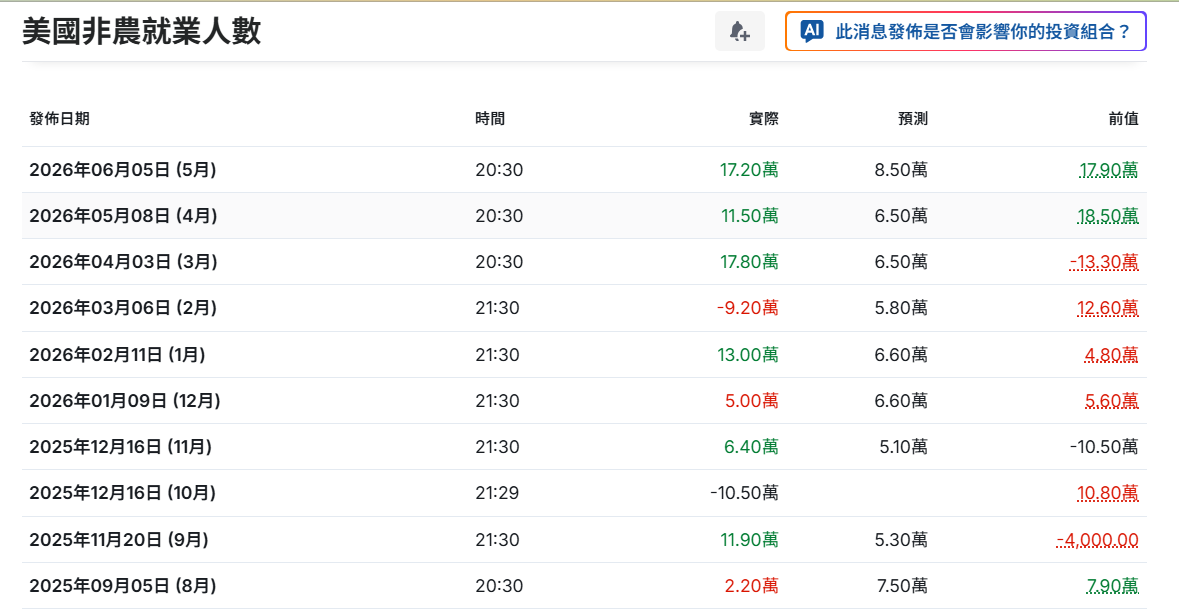Click the 美國非農就業人數 title

141,32
